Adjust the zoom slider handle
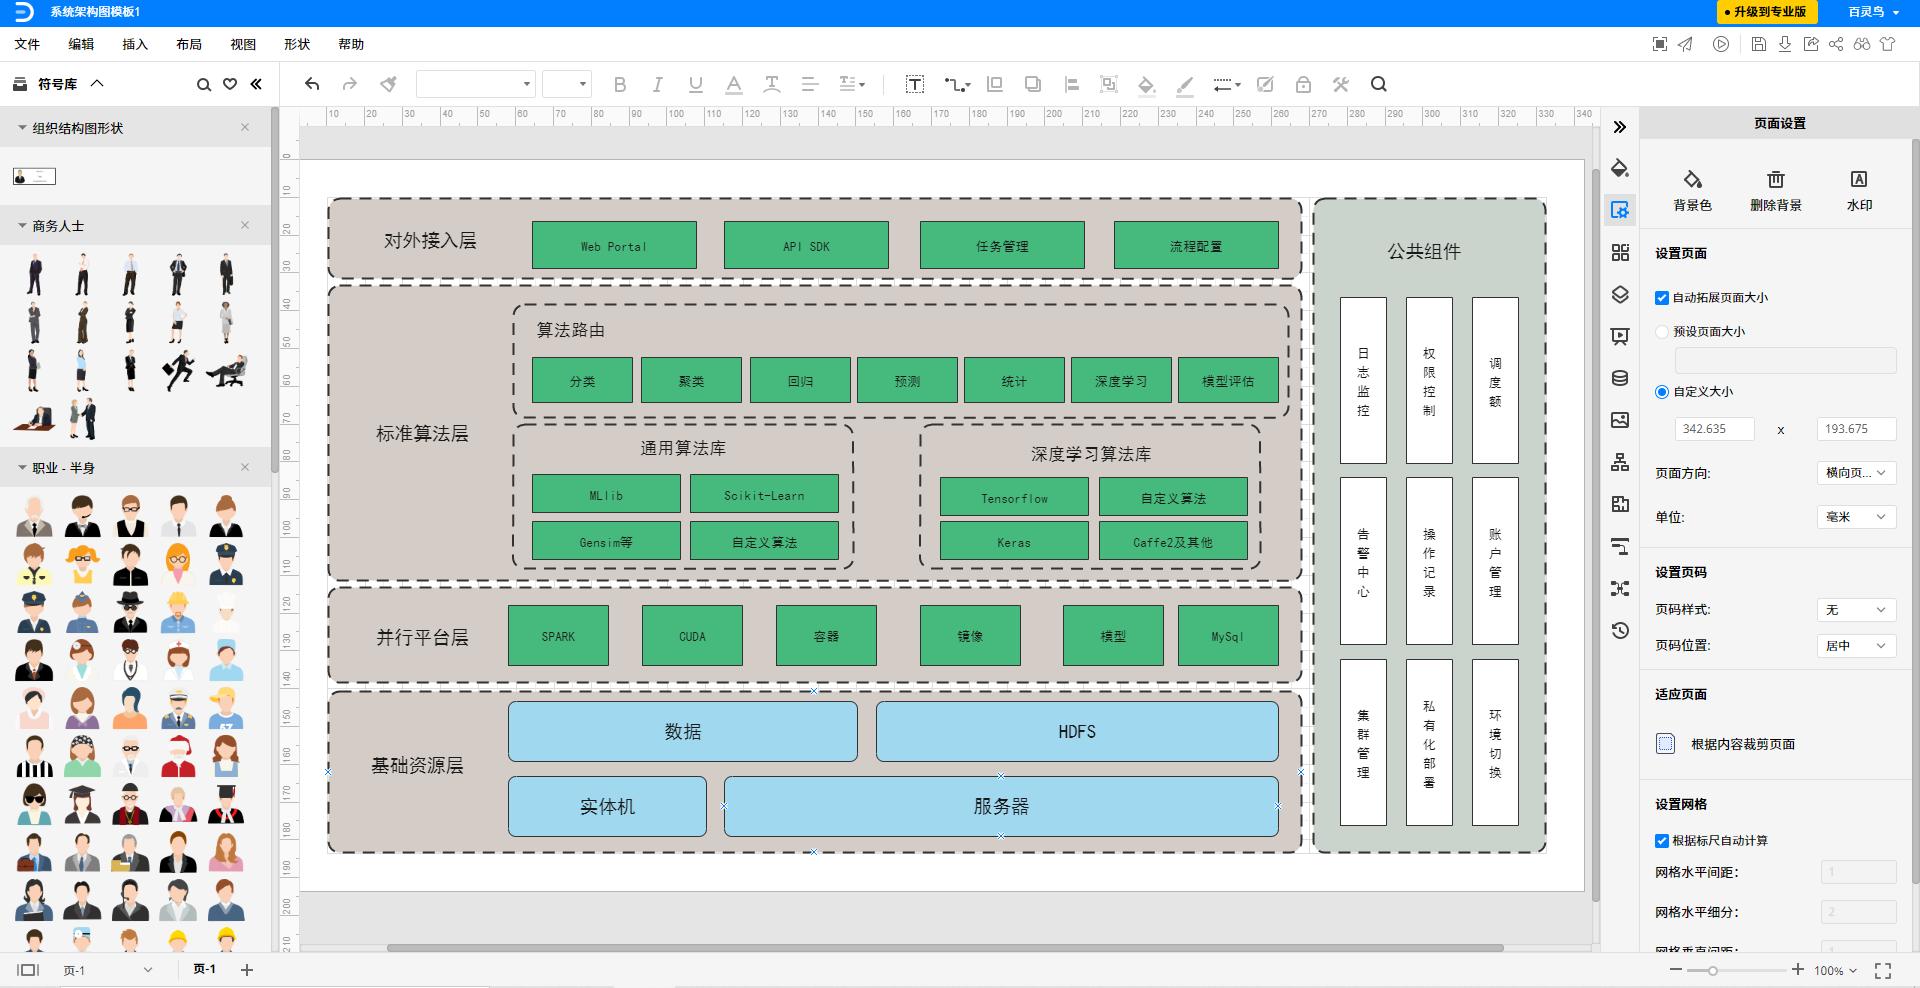1920x988 pixels. pyautogui.click(x=1712, y=970)
